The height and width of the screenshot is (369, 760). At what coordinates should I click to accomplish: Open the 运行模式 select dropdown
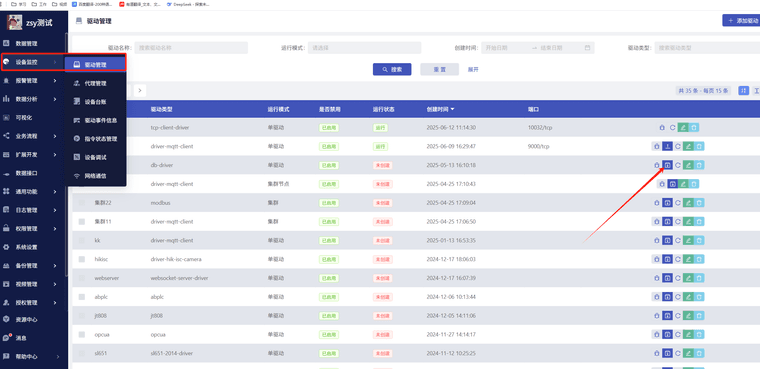364,48
